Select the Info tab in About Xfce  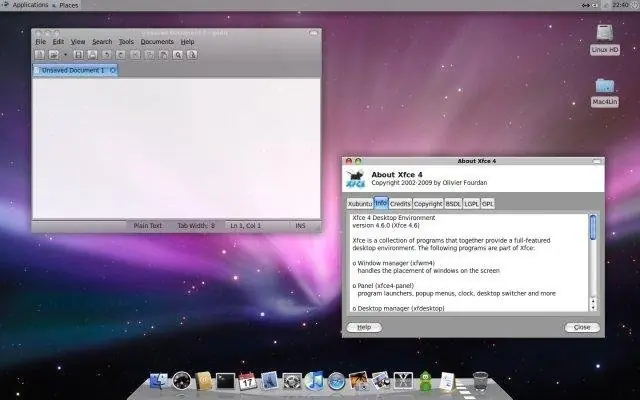(381, 203)
